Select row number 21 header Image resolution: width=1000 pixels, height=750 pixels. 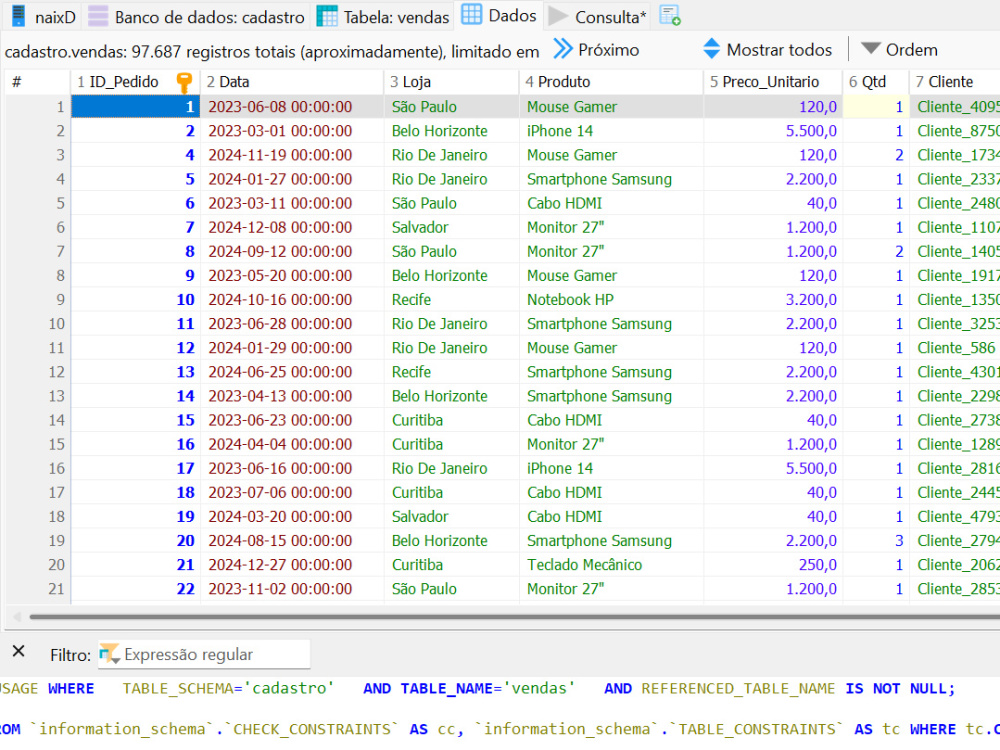38,589
